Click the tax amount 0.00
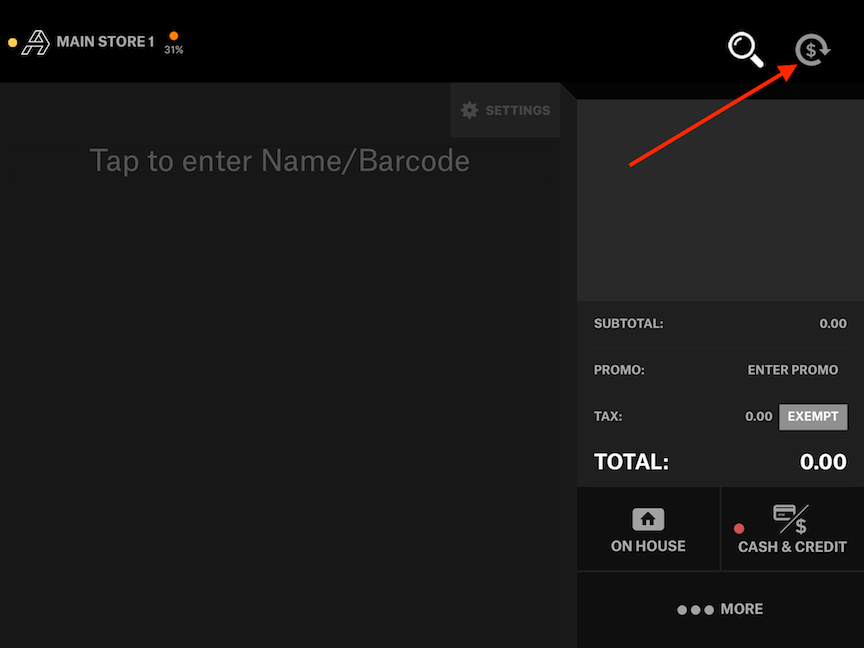The image size is (864, 648). point(758,417)
